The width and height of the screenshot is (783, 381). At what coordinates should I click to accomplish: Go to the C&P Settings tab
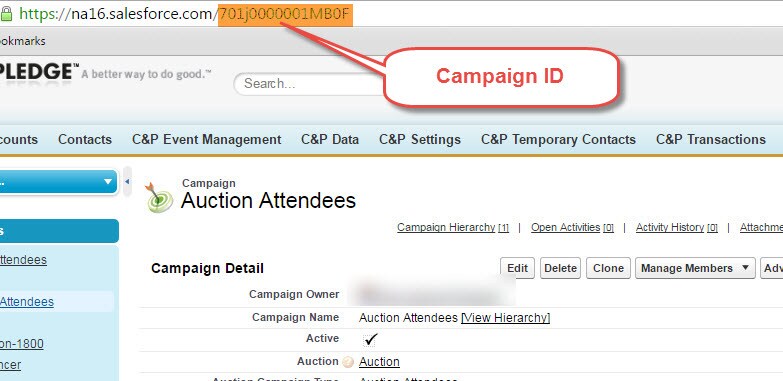tap(420, 139)
